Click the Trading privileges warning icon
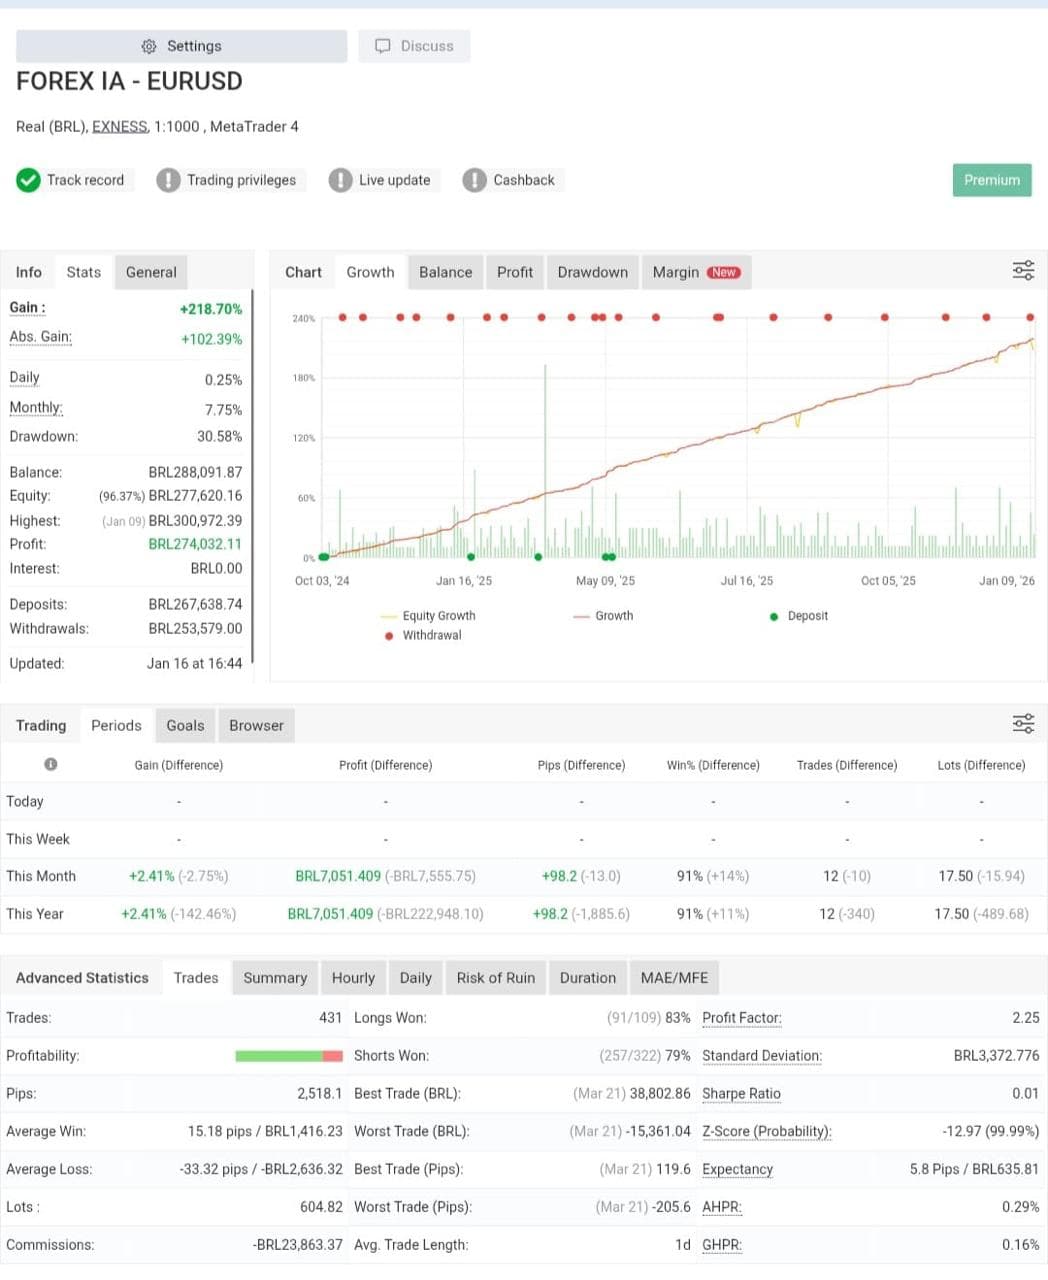Screen dimensions: 1048x1280 click(x=168, y=180)
